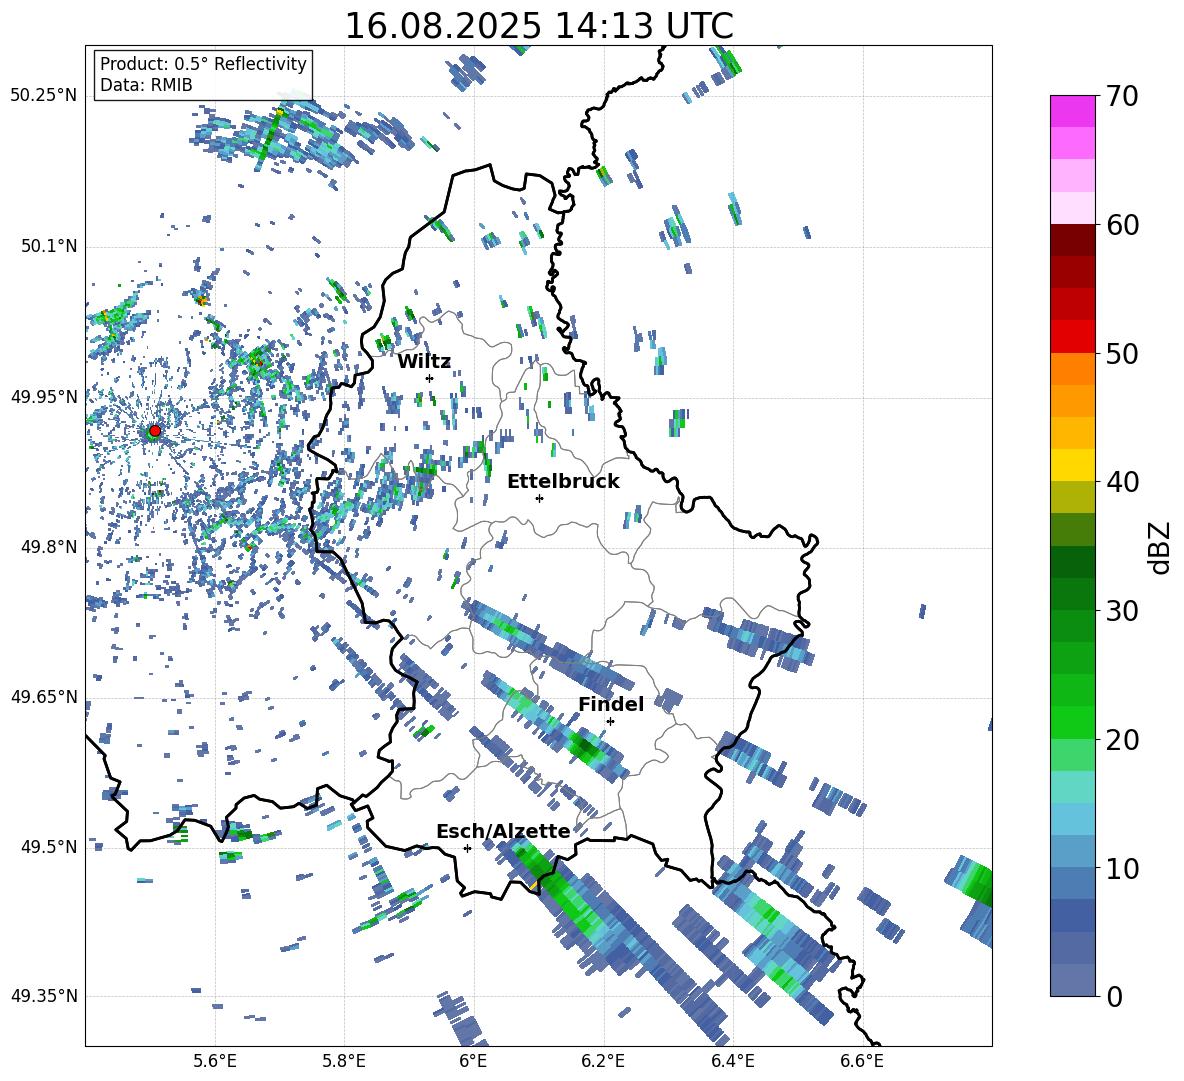
Task: Click the 49.65°N latitude label
Action: (44, 696)
